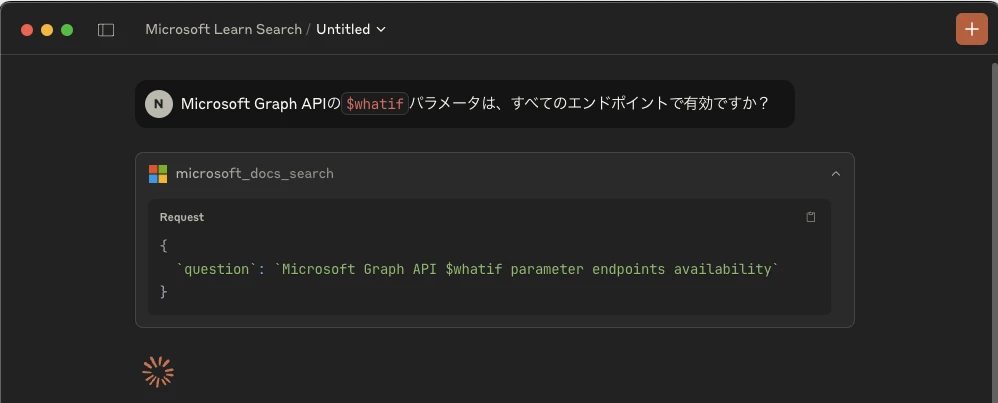Click the Request label
The image size is (998, 403).
click(182, 217)
